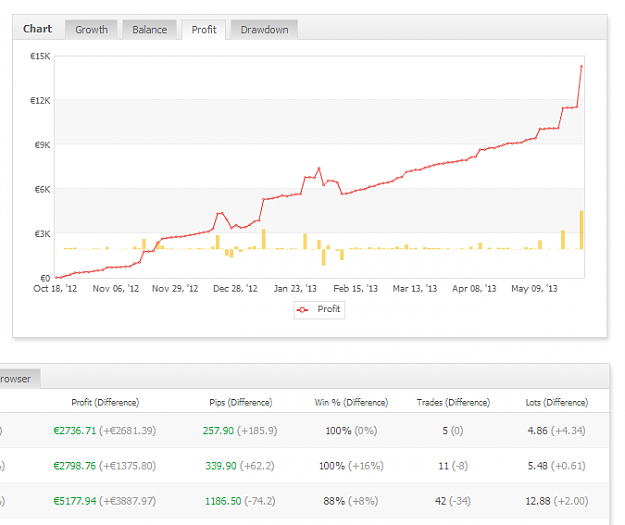Image resolution: width=625 pixels, height=525 pixels.
Task: Click the partially visible 'rowser' tab
Action: tap(19, 379)
